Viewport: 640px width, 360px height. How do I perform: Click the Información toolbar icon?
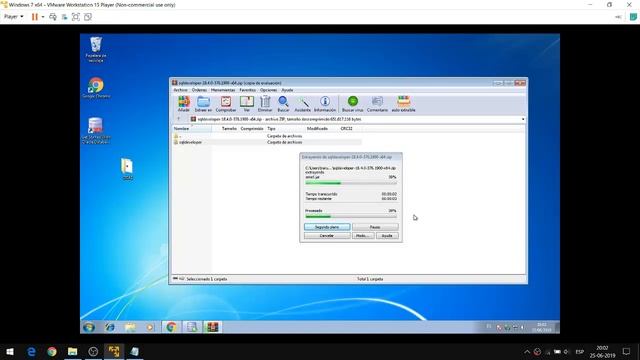click(x=325, y=104)
